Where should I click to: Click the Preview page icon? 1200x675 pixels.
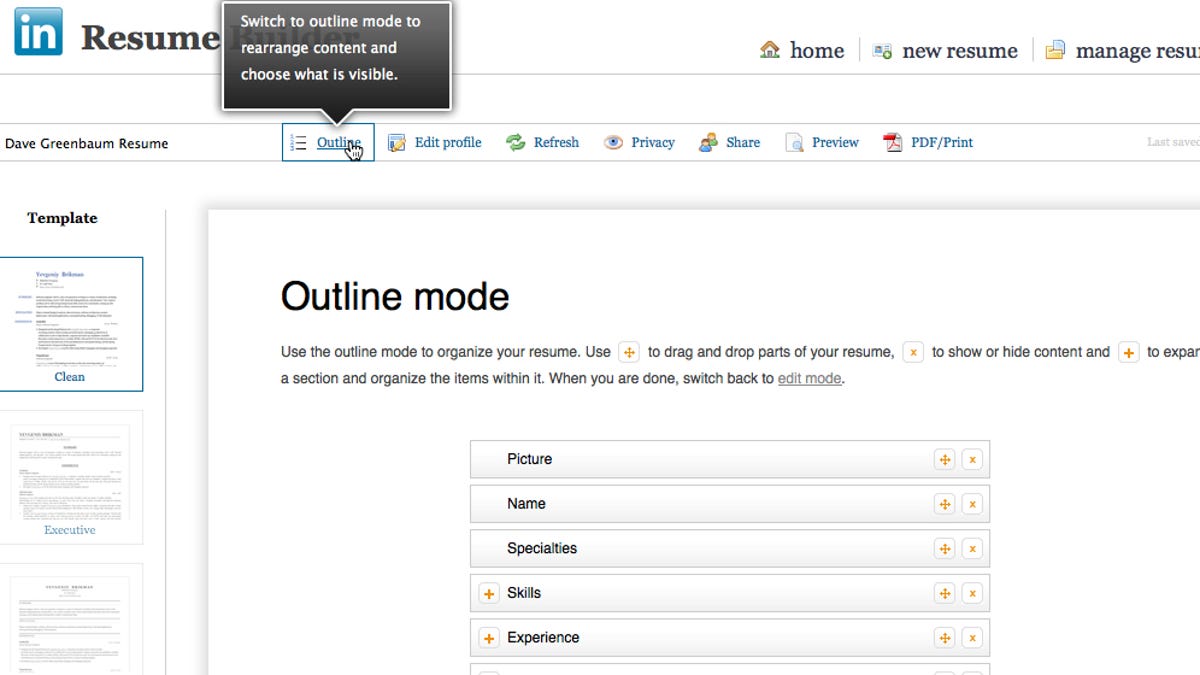pyautogui.click(x=794, y=143)
